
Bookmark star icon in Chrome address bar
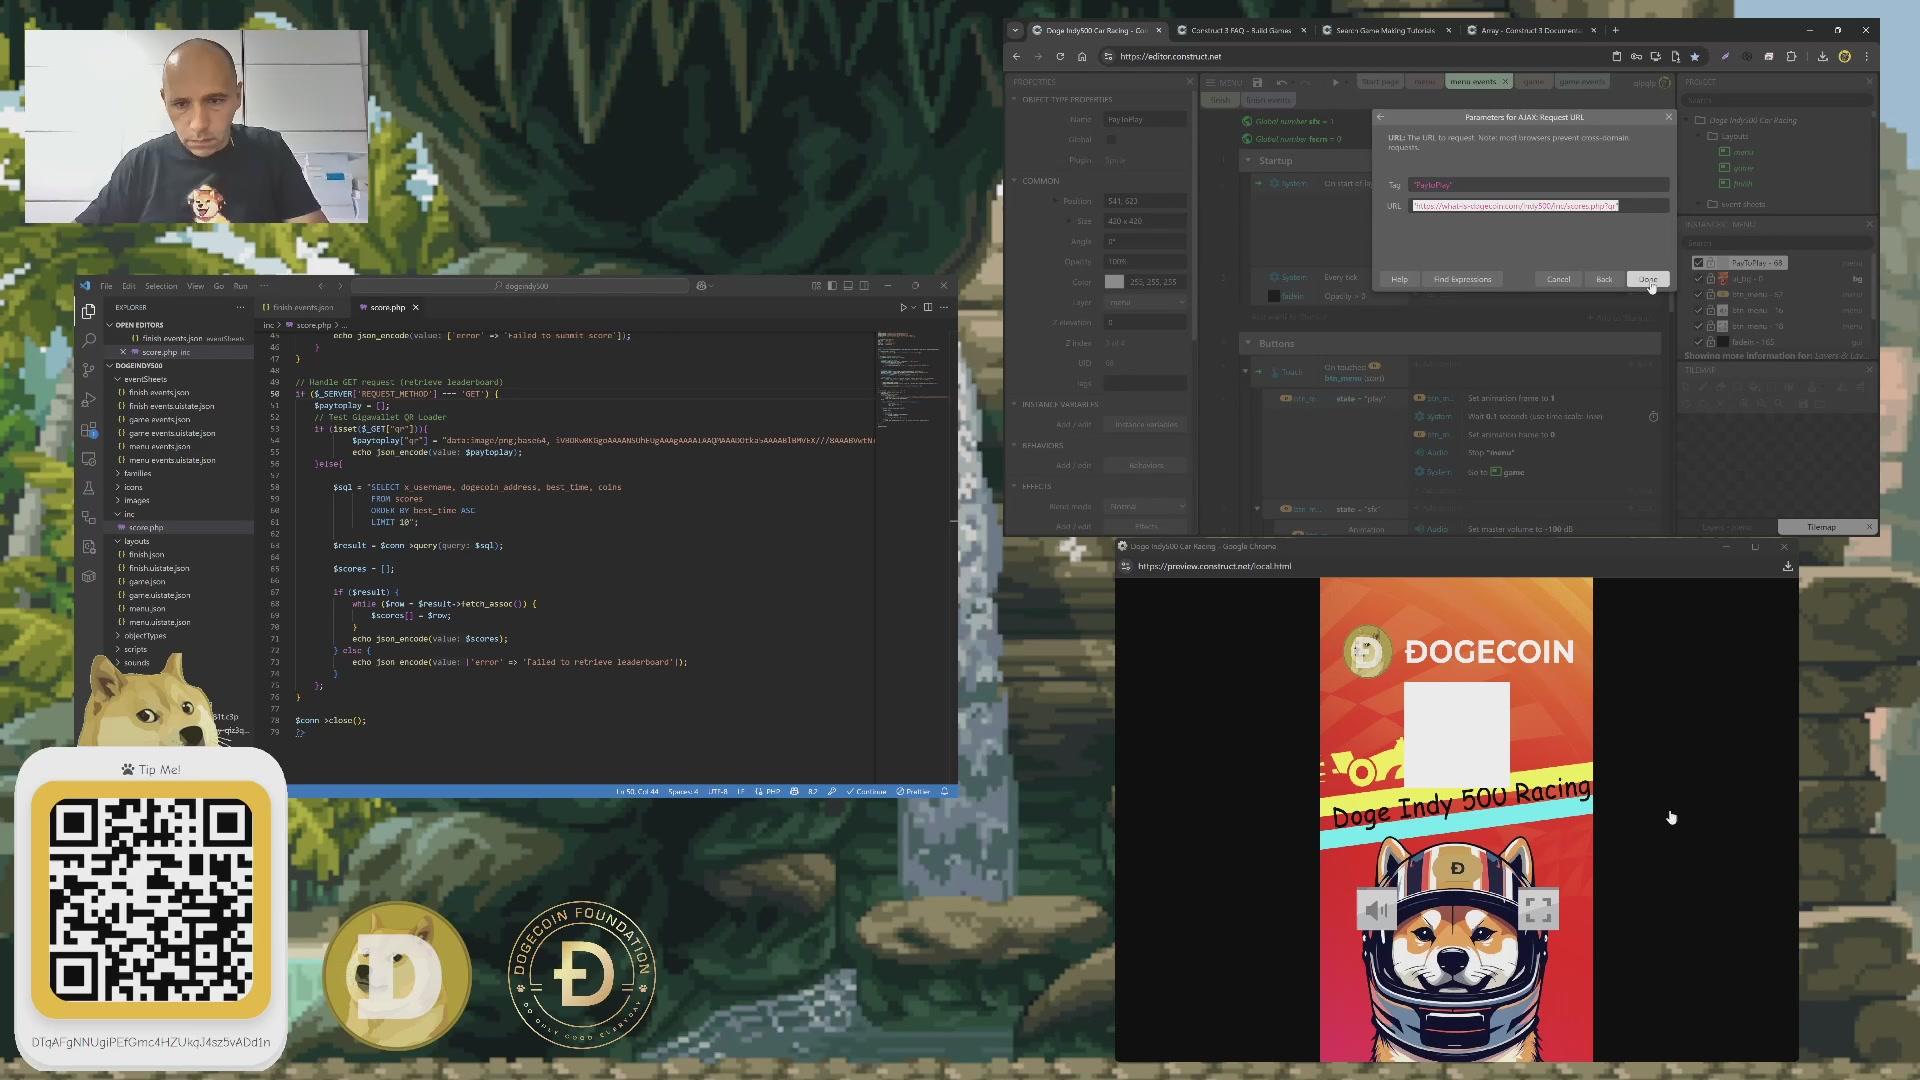(x=1694, y=57)
